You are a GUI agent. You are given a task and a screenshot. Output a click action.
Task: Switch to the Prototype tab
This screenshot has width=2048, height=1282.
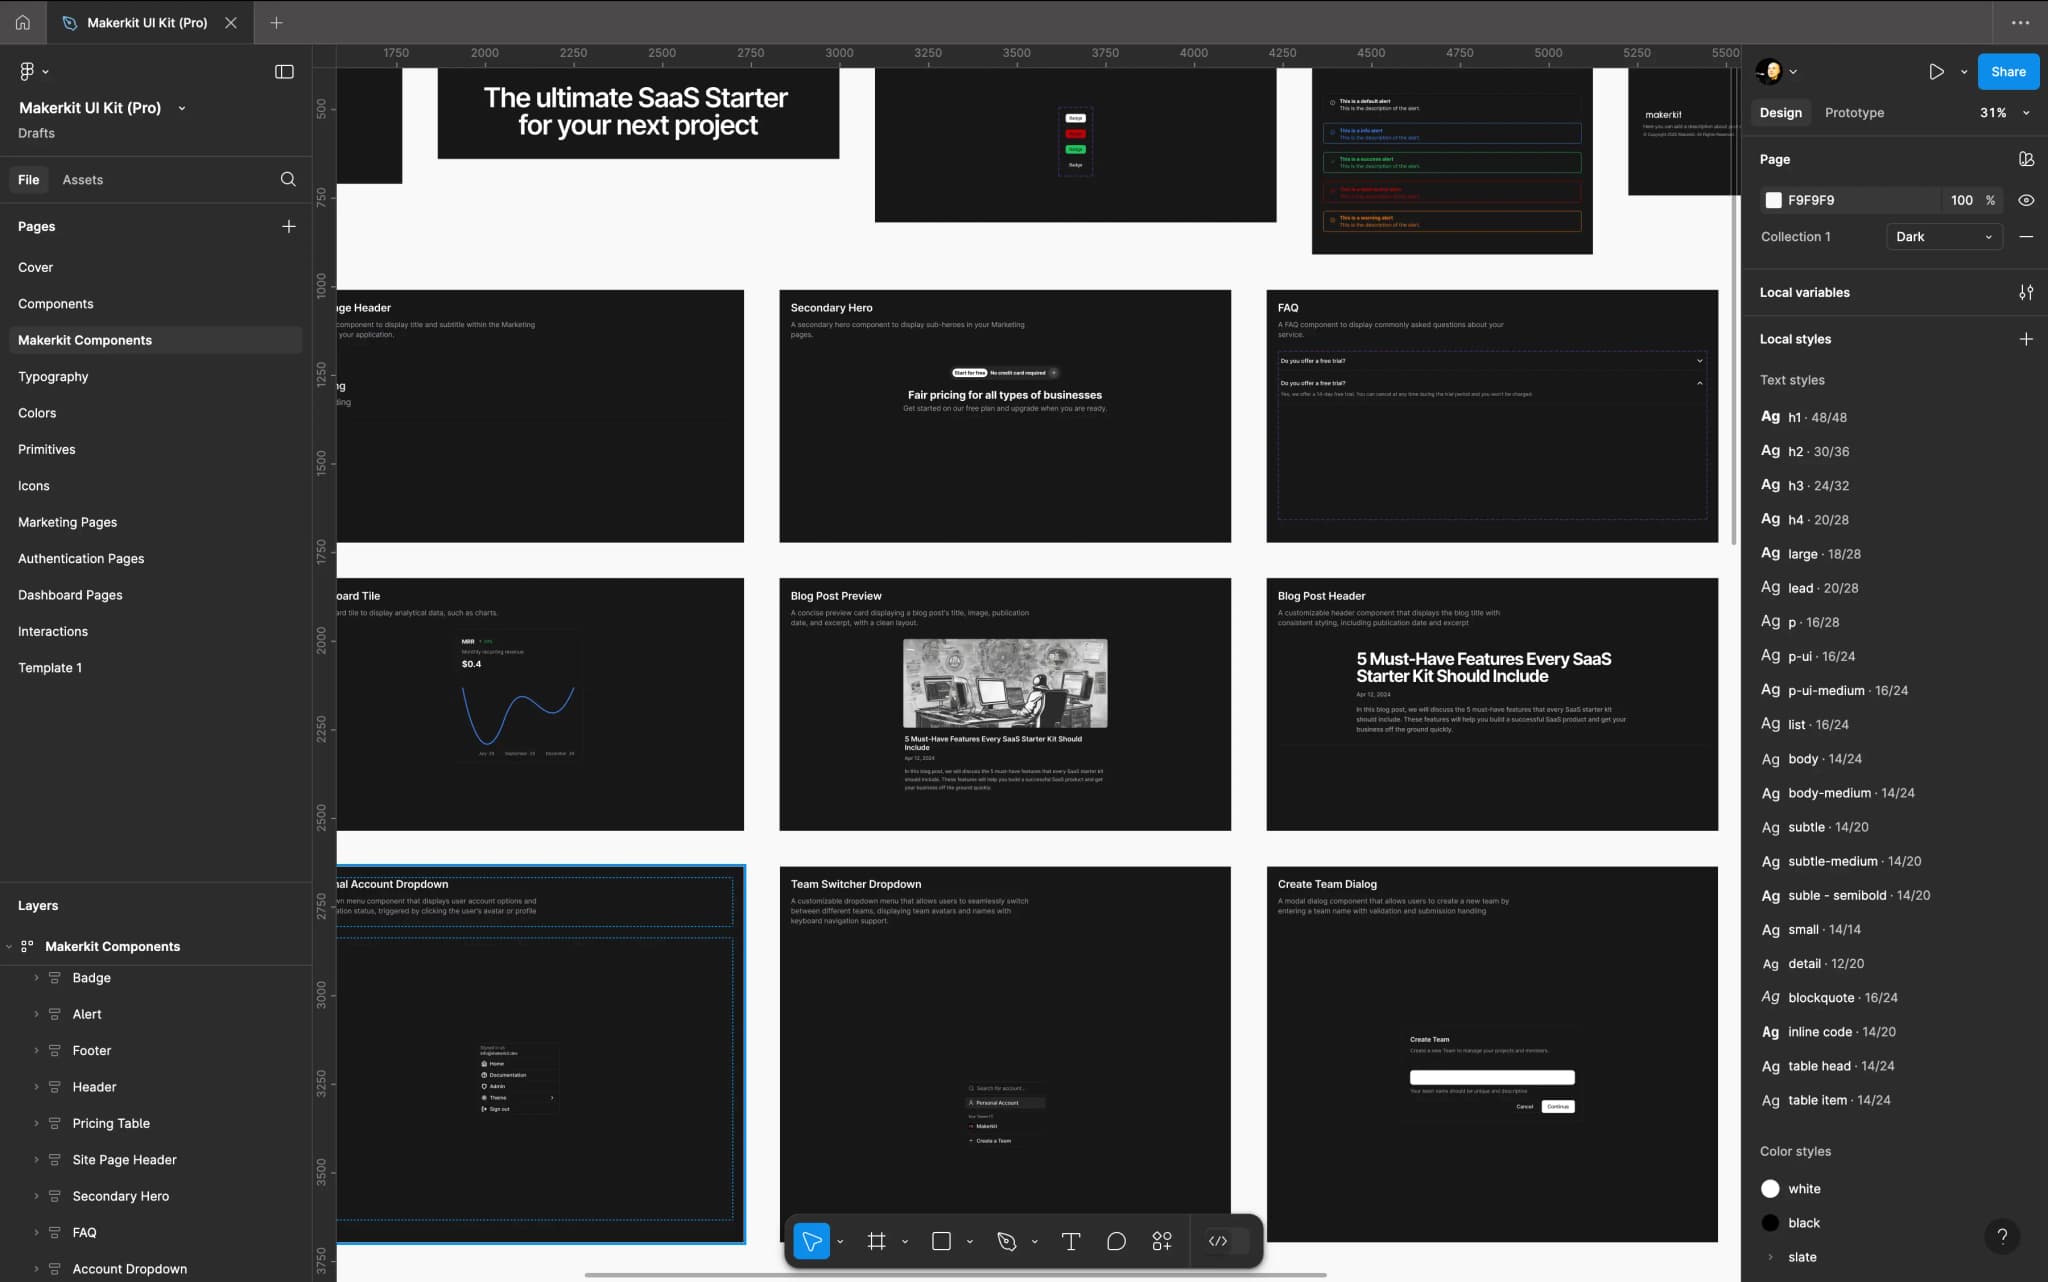1853,113
